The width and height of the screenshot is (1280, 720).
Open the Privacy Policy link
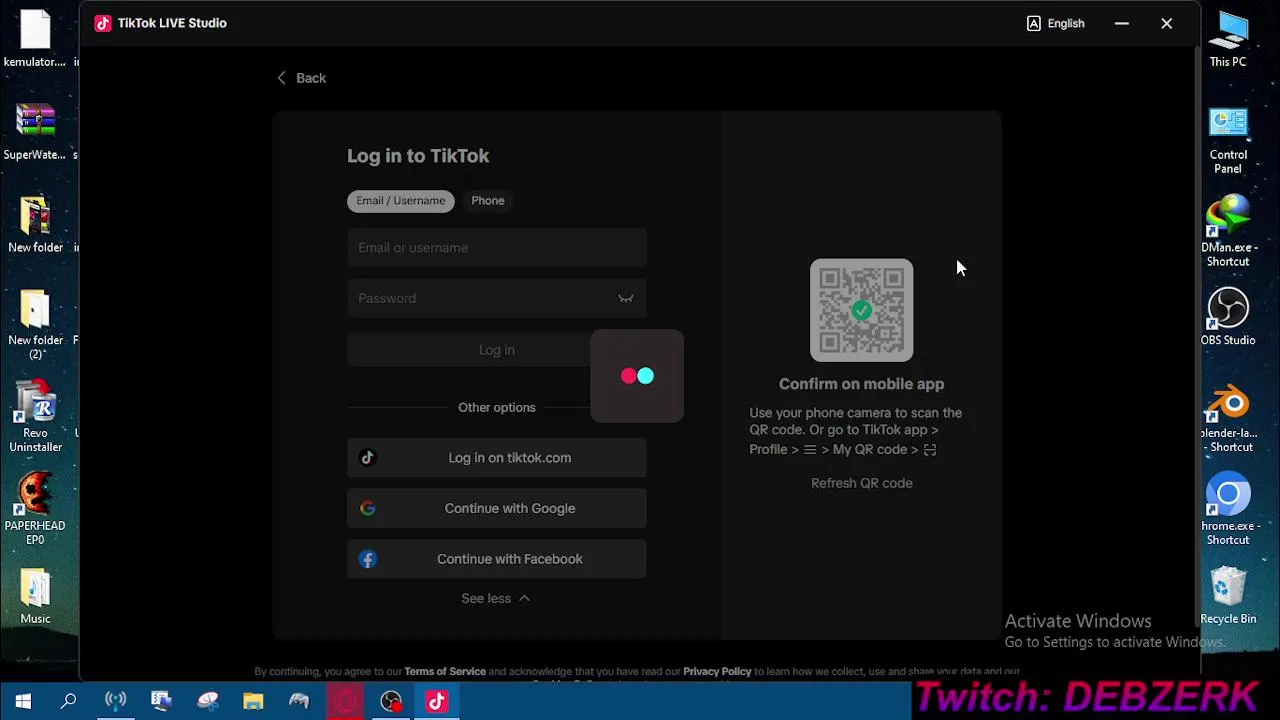click(717, 671)
